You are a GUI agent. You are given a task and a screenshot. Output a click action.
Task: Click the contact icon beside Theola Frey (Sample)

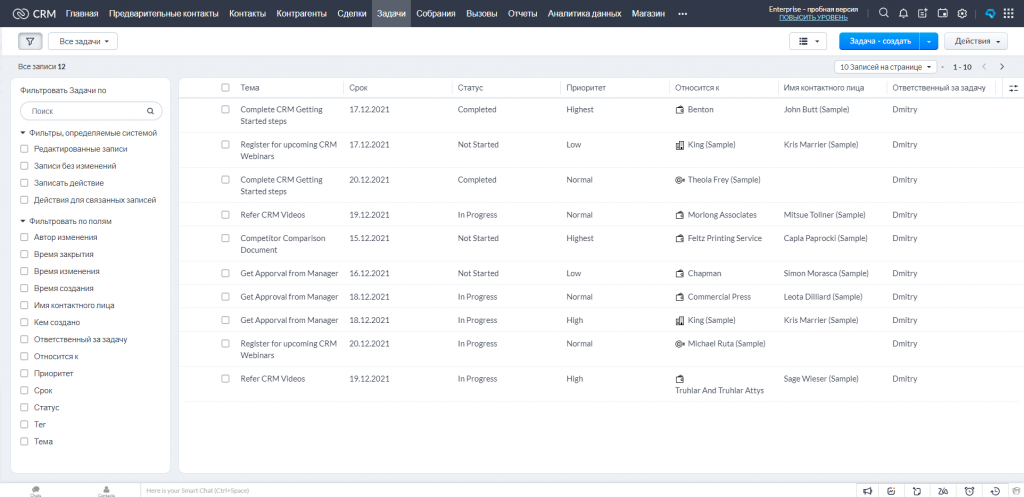(679, 180)
